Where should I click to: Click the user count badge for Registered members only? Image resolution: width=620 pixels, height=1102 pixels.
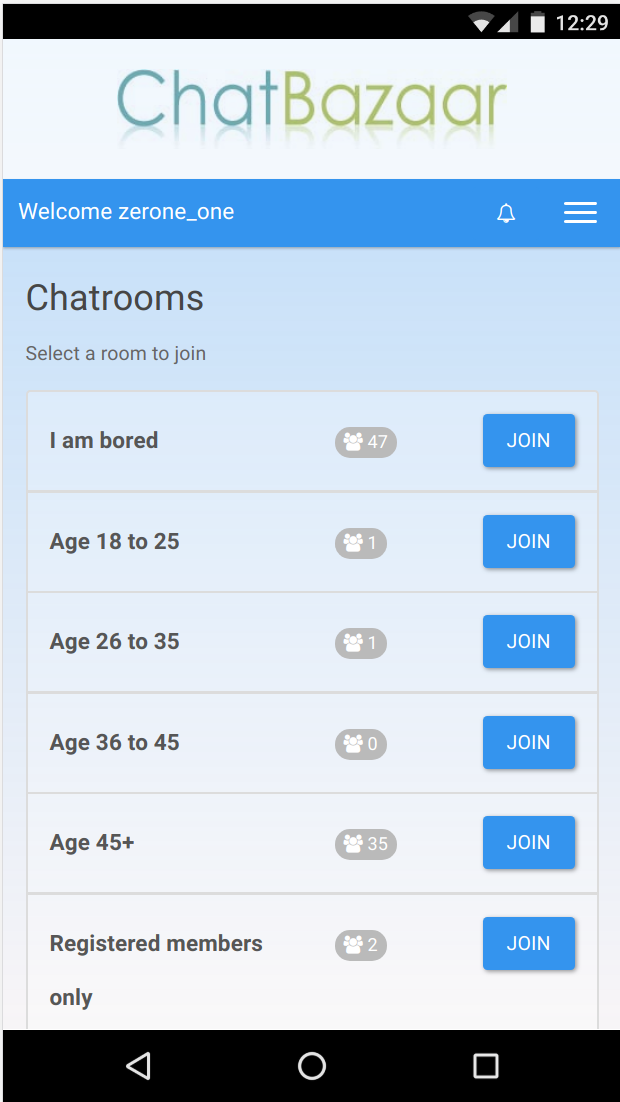point(361,945)
